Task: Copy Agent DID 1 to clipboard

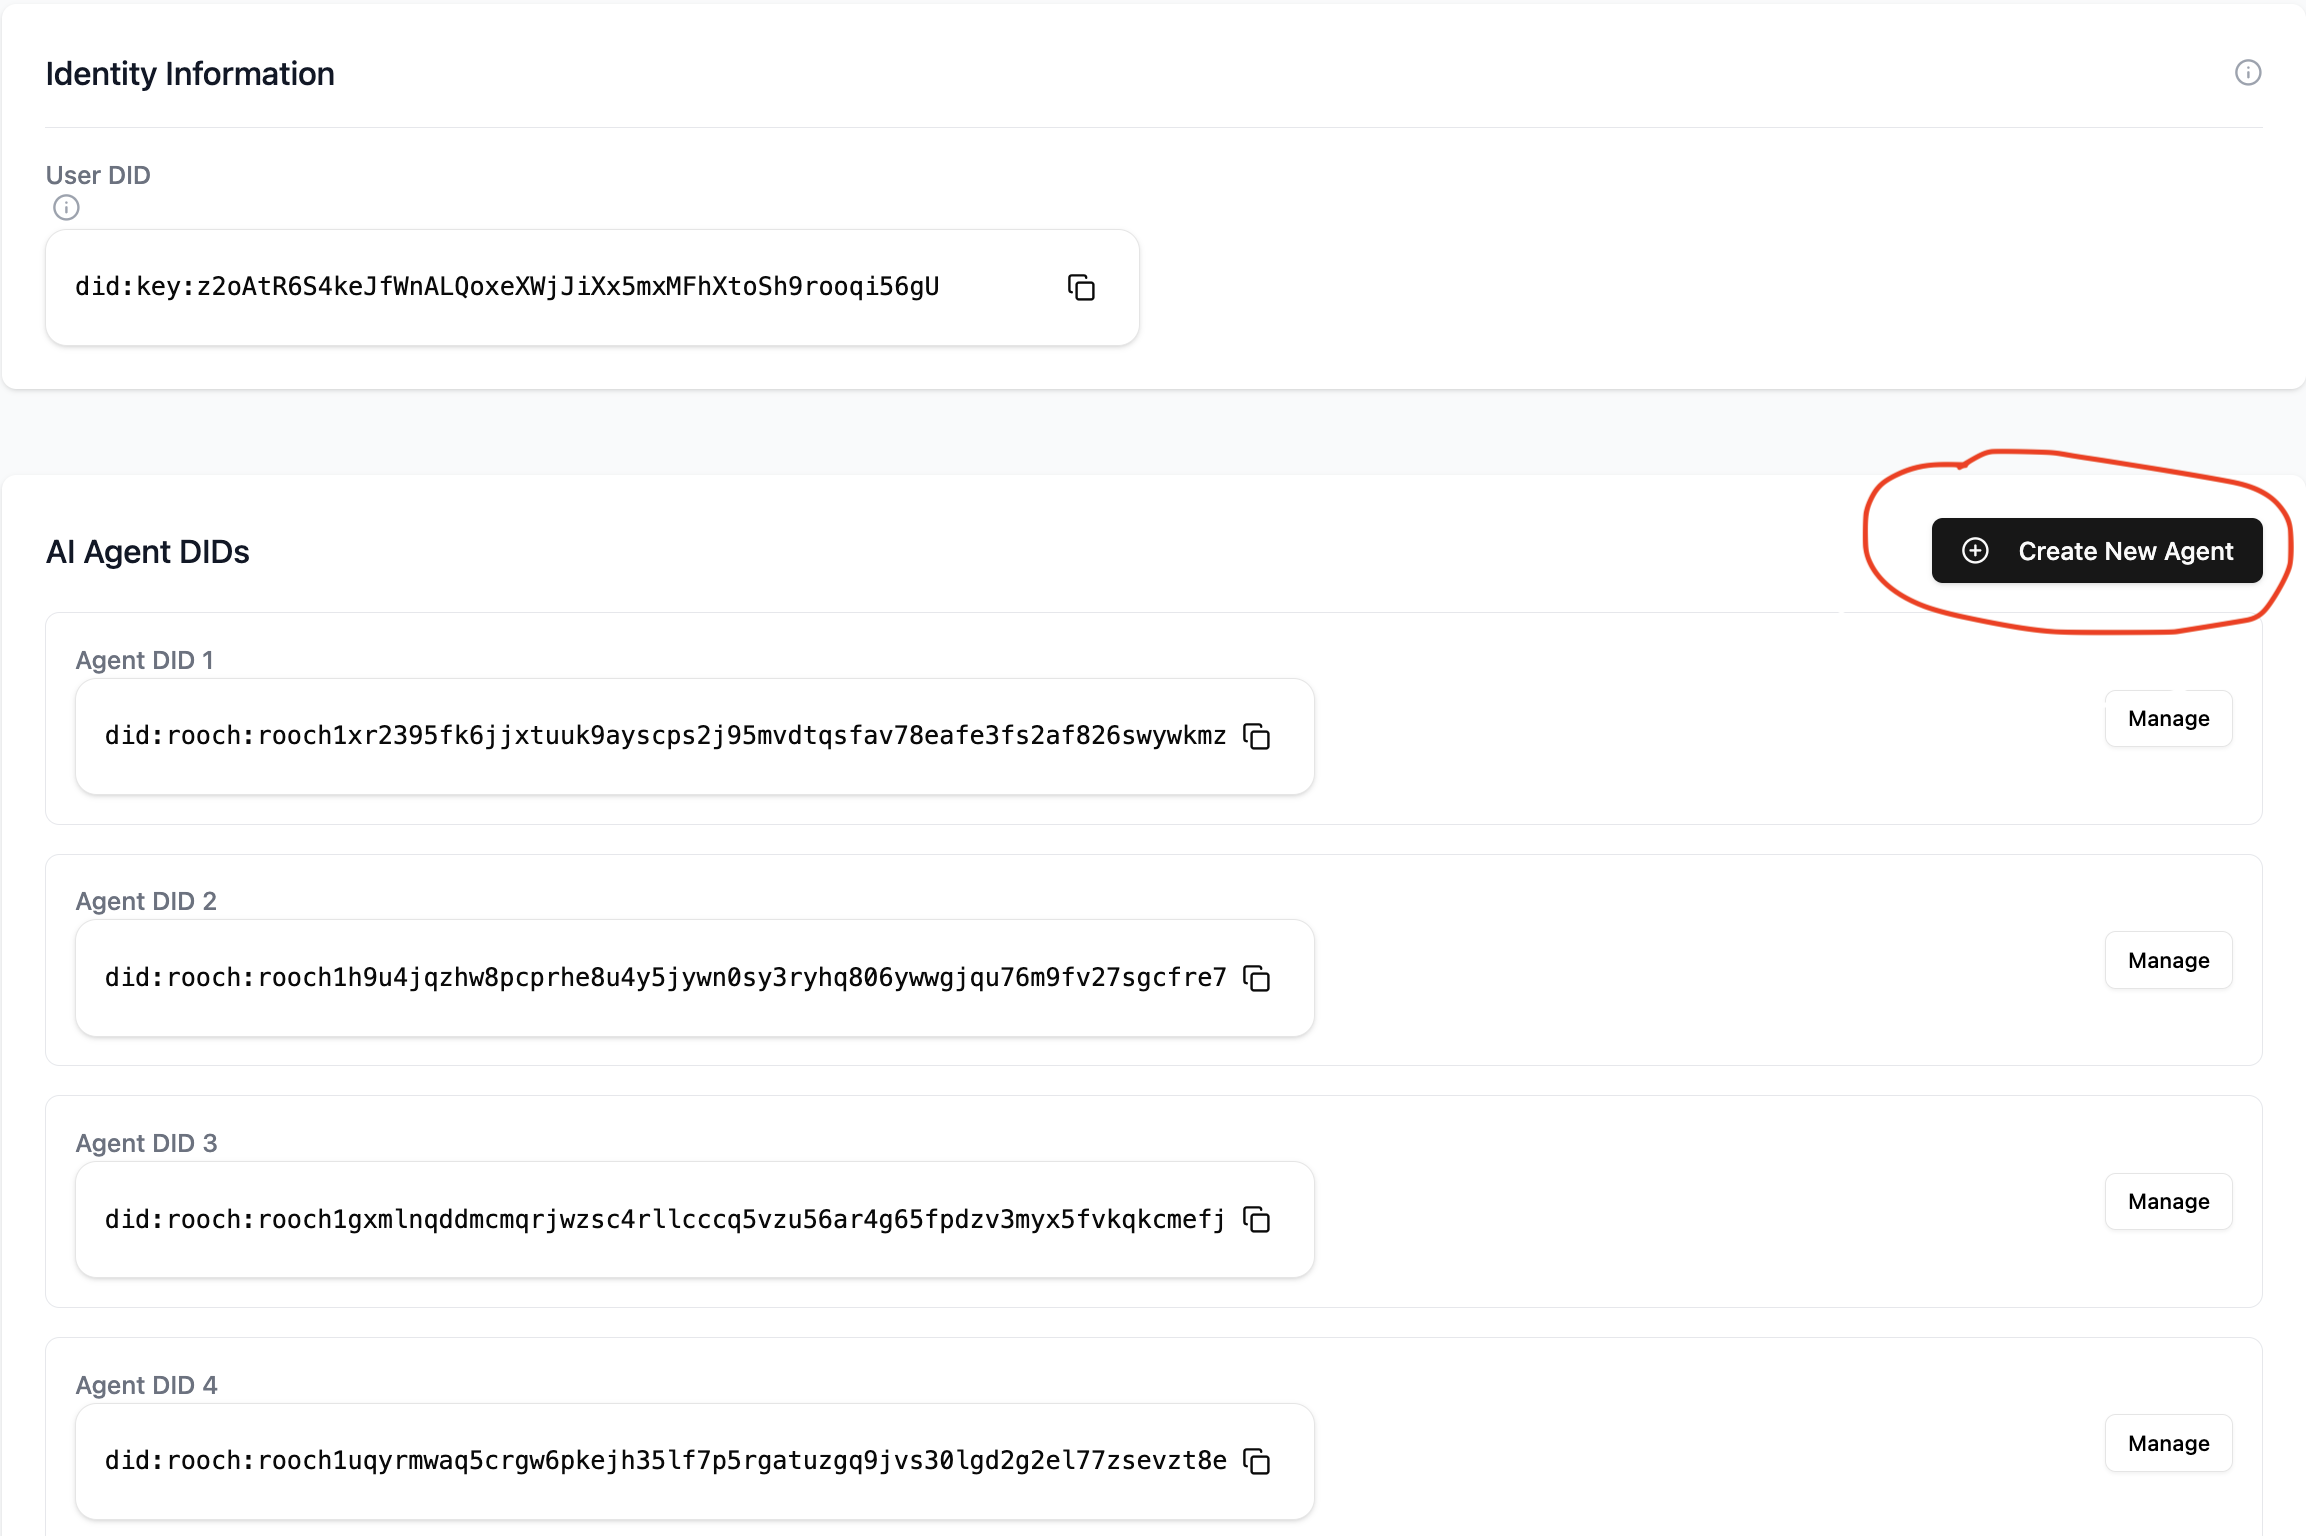Action: [1257, 736]
